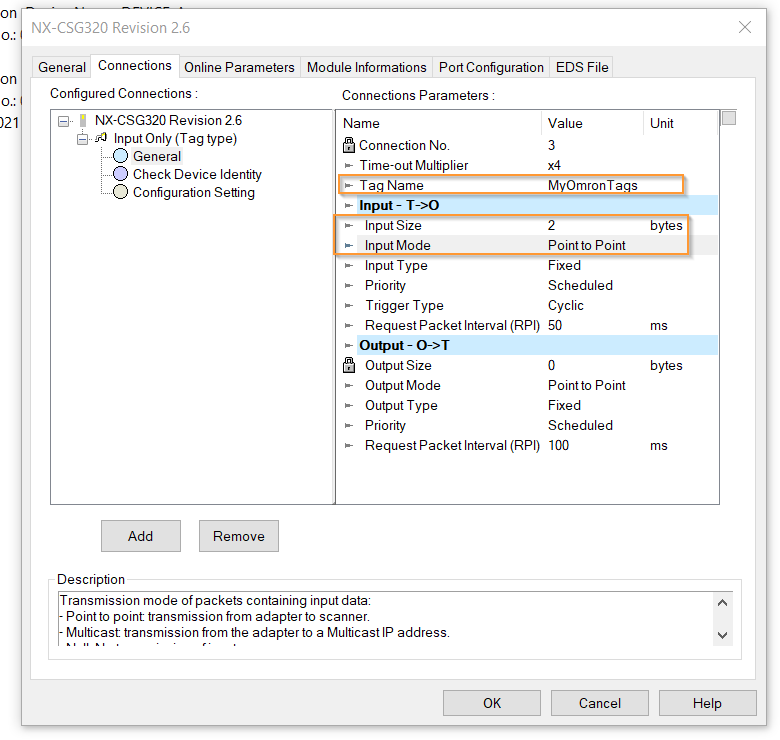The height and width of the screenshot is (740, 780).
Task: Select Check Device Identity in the tree
Action: (197, 175)
